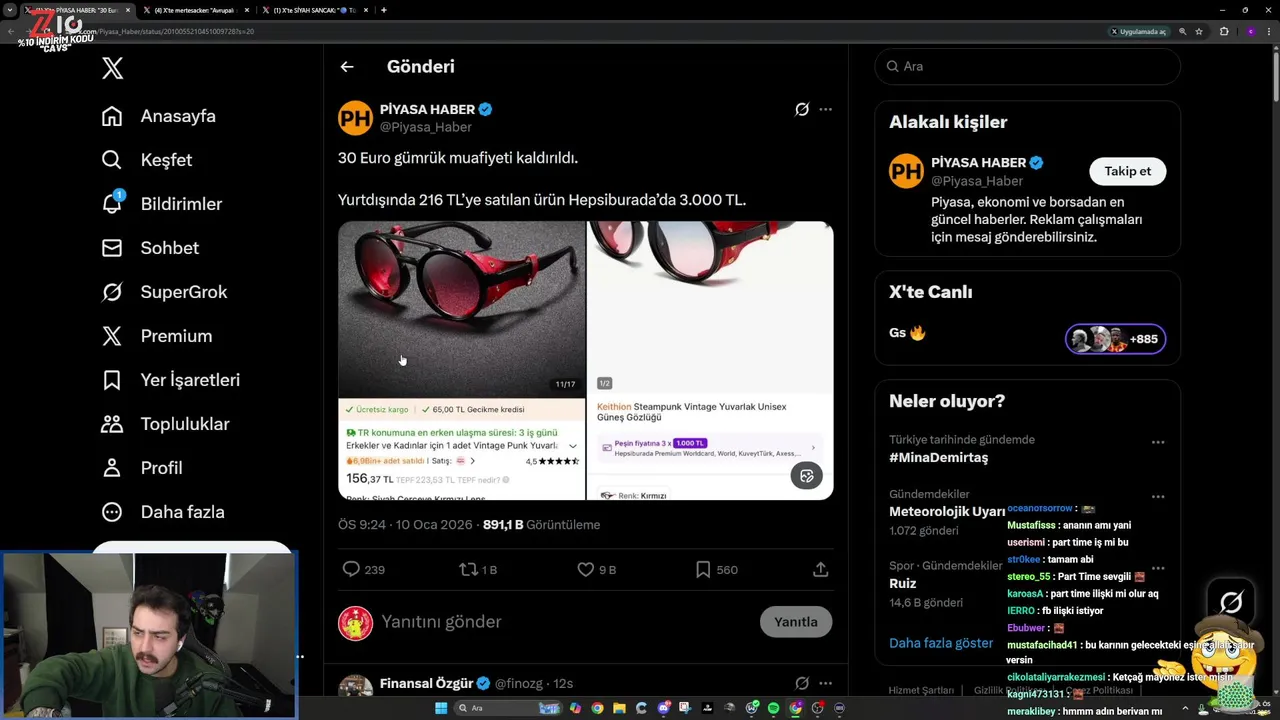Open the left sunglasses product image

pyautogui.click(x=461, y=360)
